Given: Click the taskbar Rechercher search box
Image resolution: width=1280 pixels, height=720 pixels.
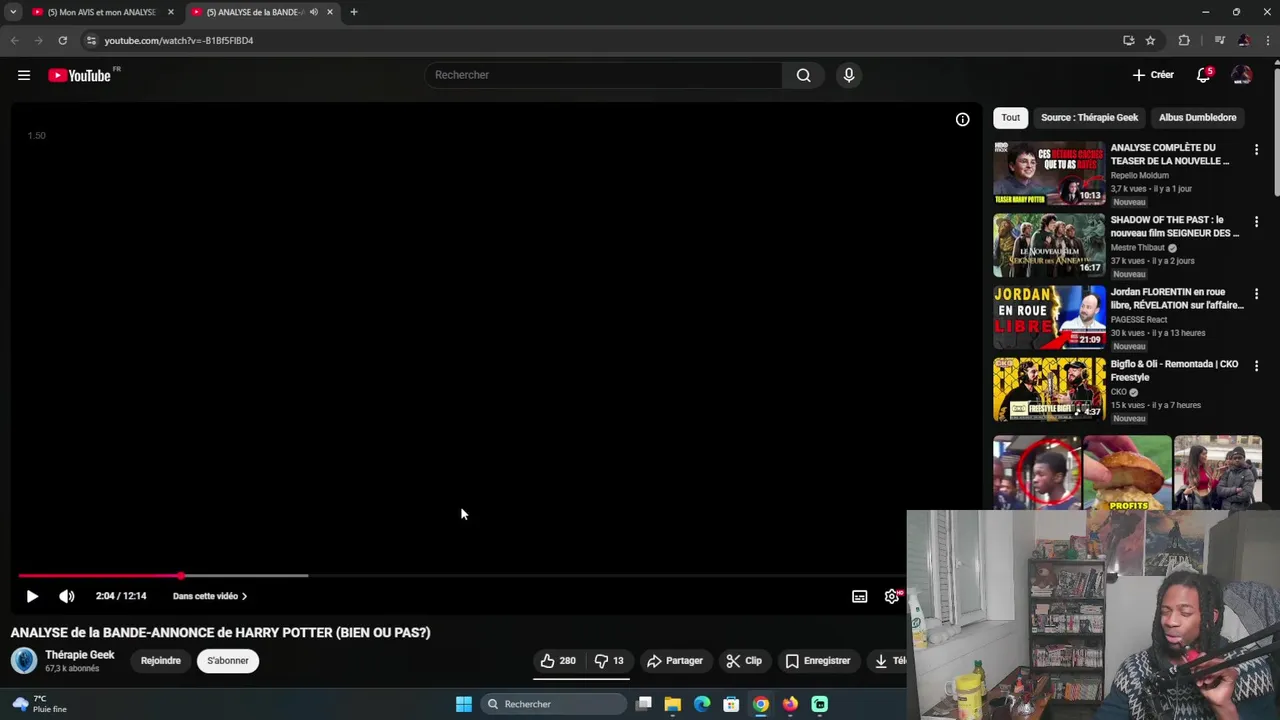Looking at the screenshot, I should 554,704.
